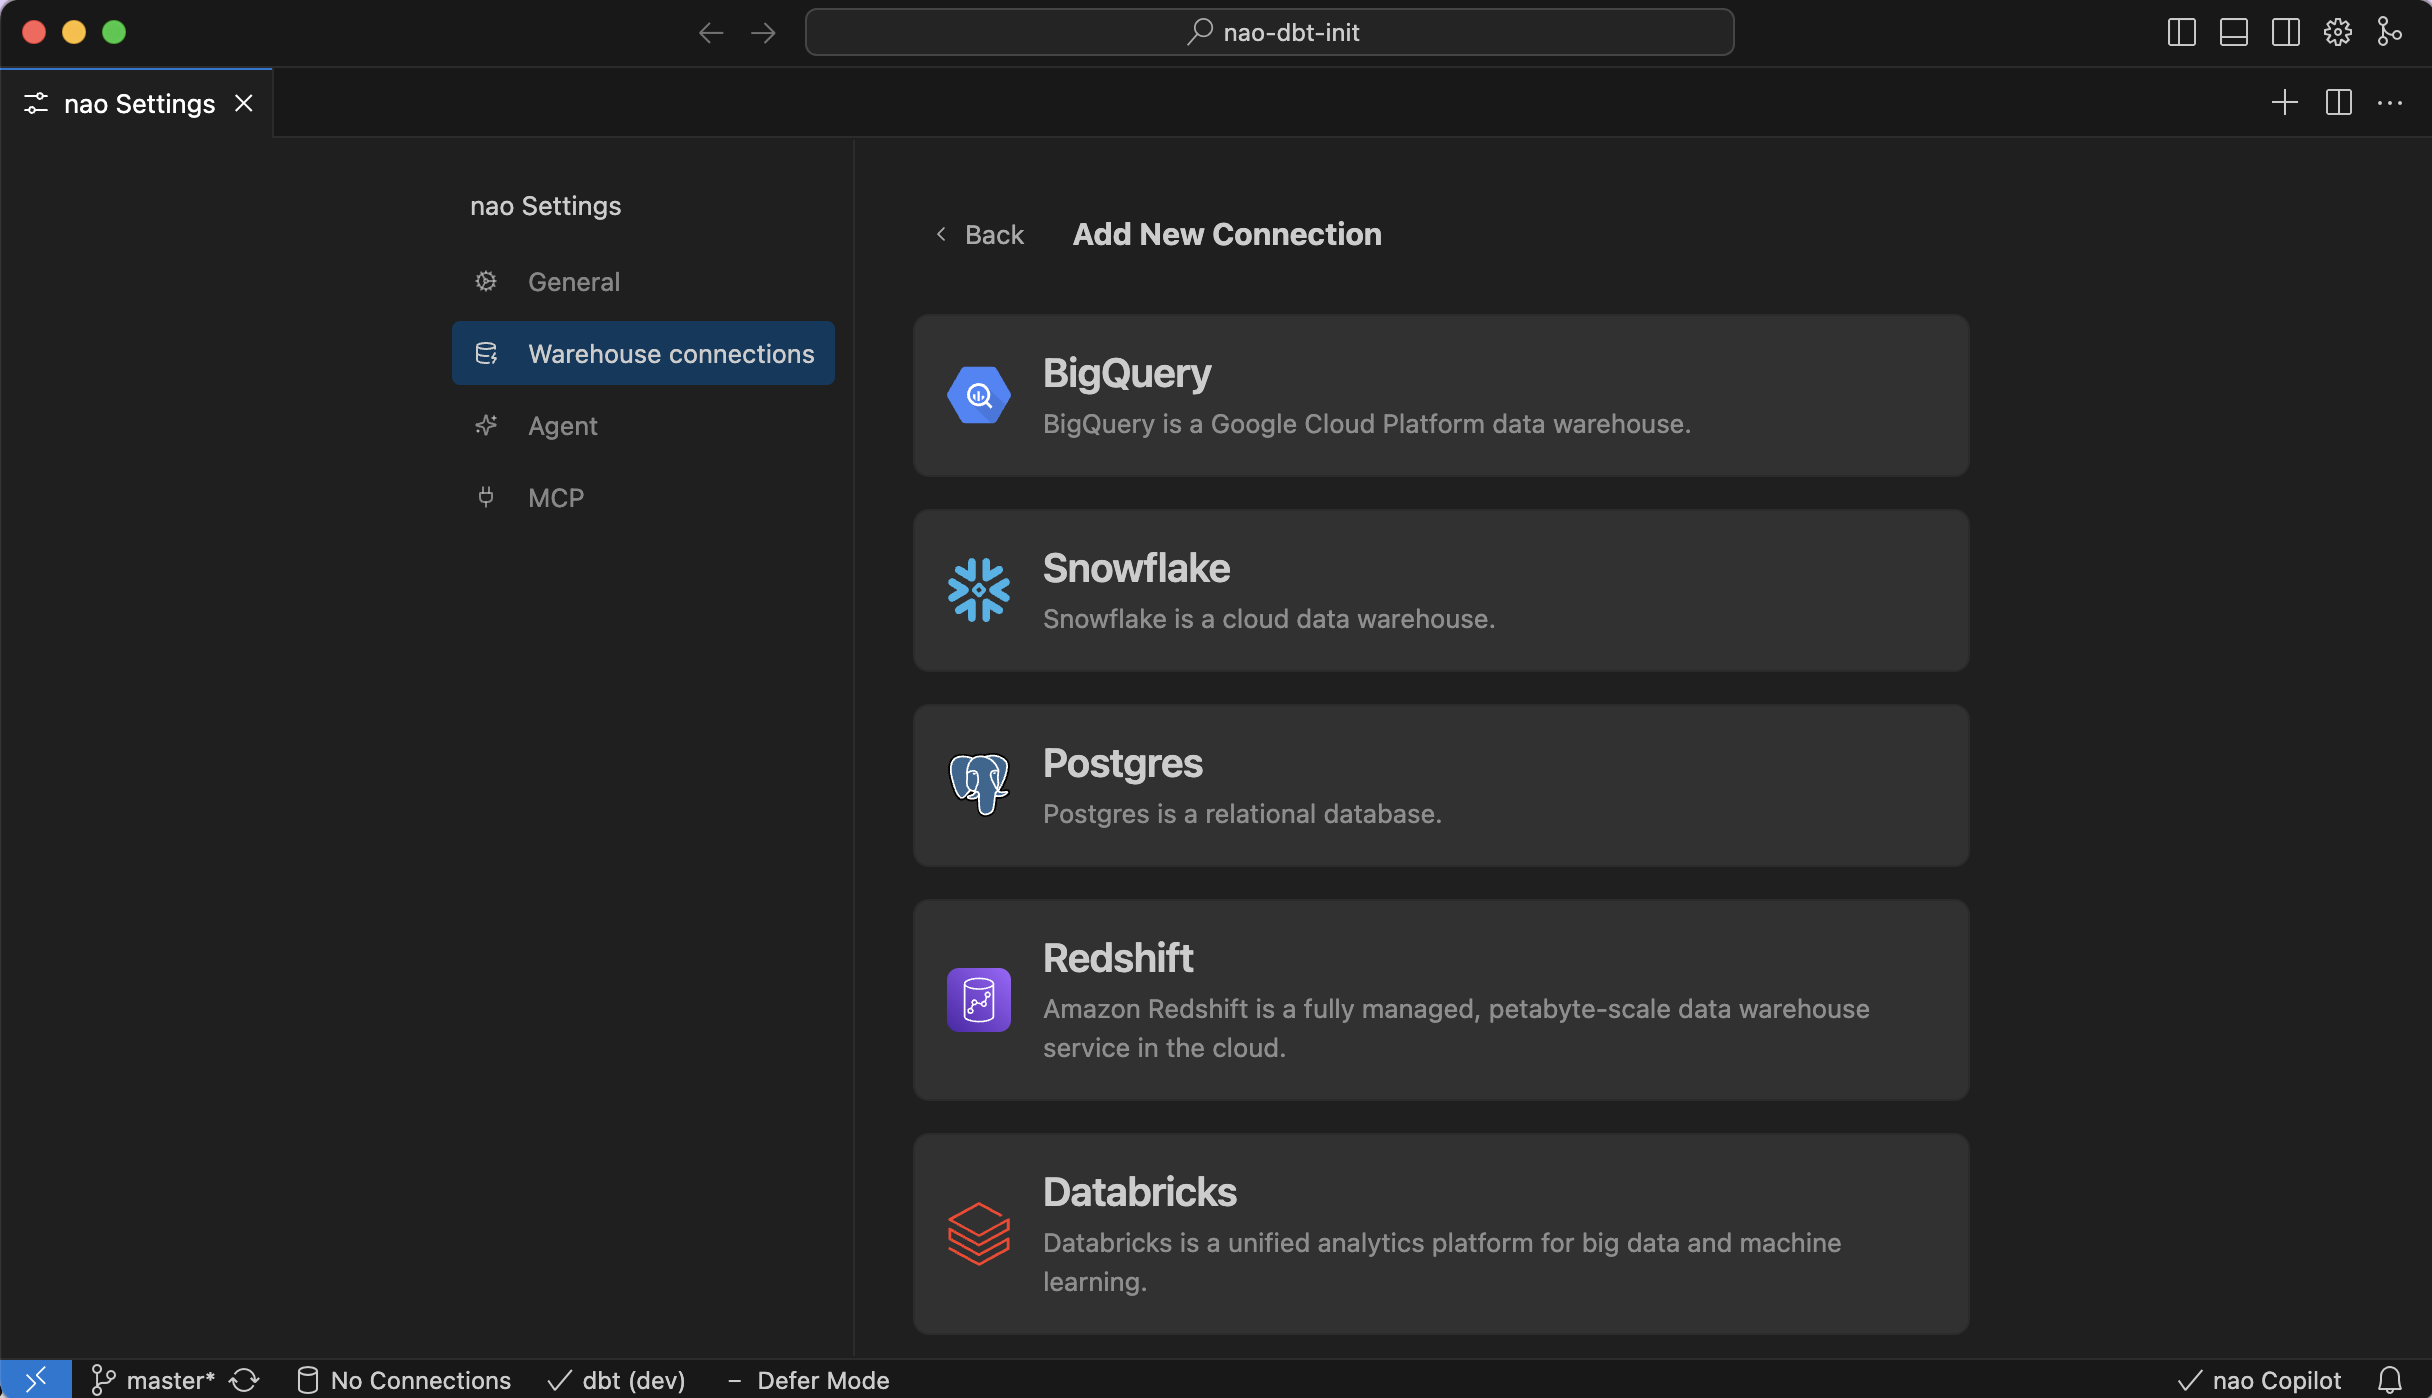
Task: Toggle the secondary sidebar layout icon
Action: (x=2286, y=31)
